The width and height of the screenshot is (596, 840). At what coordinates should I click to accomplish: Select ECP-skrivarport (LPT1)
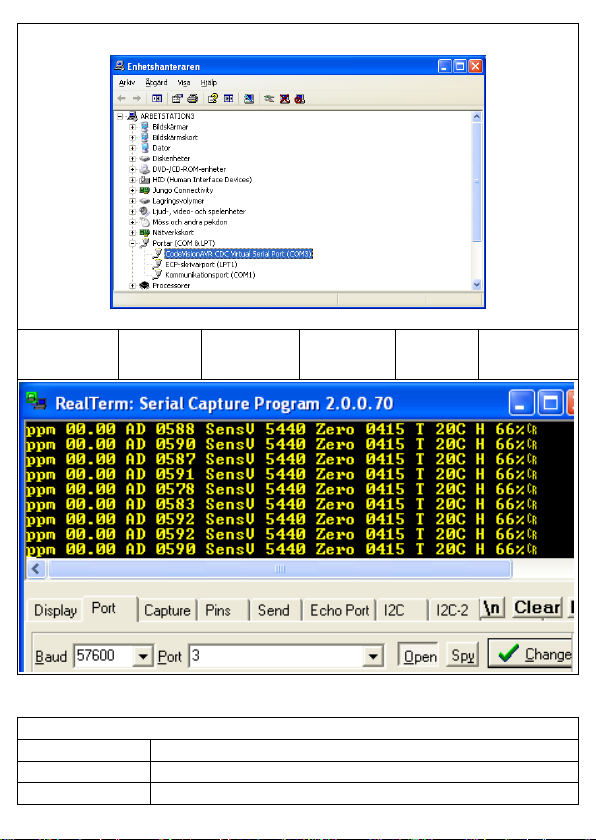click(x=201, y=264)
